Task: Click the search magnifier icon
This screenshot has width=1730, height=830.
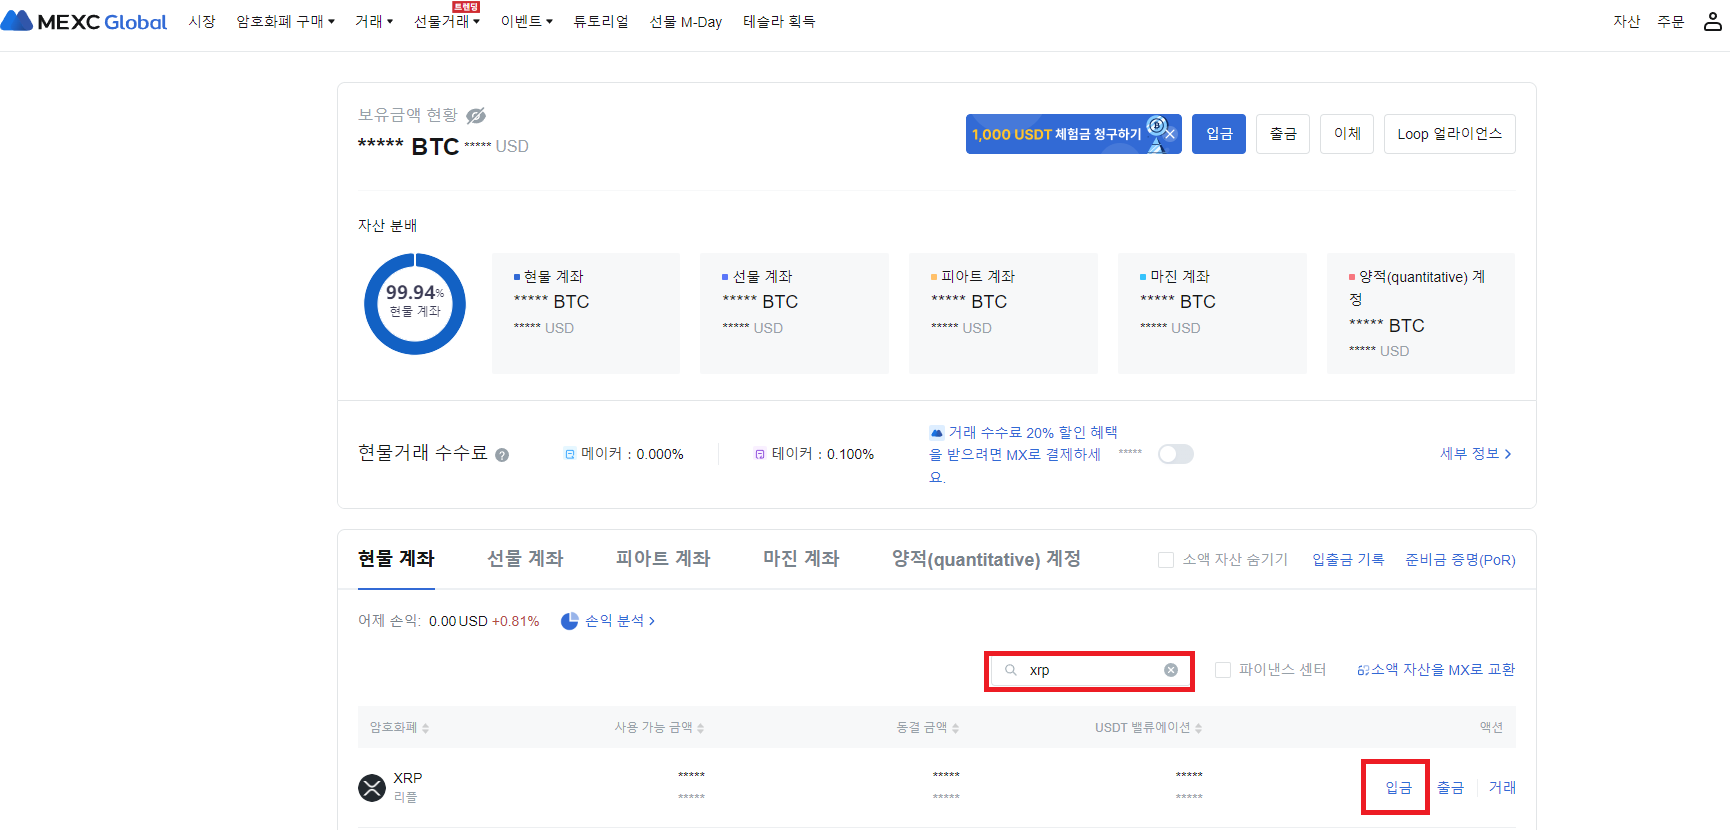Action: click(x=1011, y=670)
